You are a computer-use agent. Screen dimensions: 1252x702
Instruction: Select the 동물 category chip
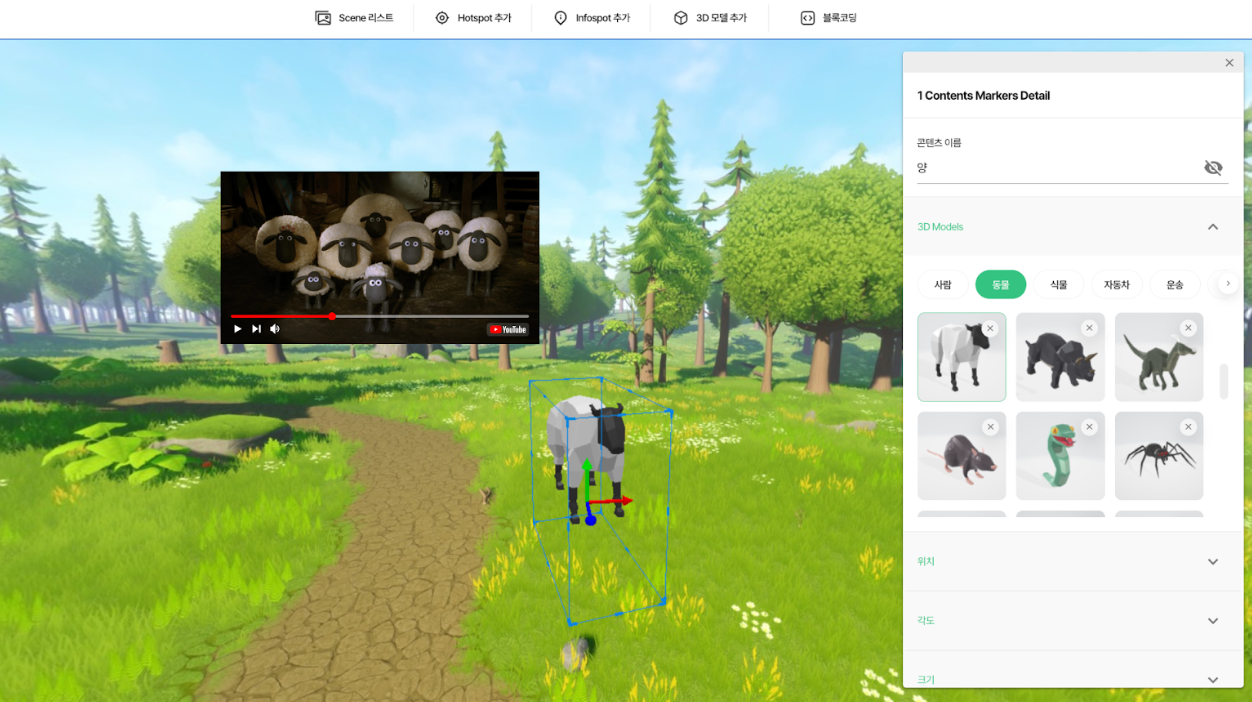pos(1001,285)
